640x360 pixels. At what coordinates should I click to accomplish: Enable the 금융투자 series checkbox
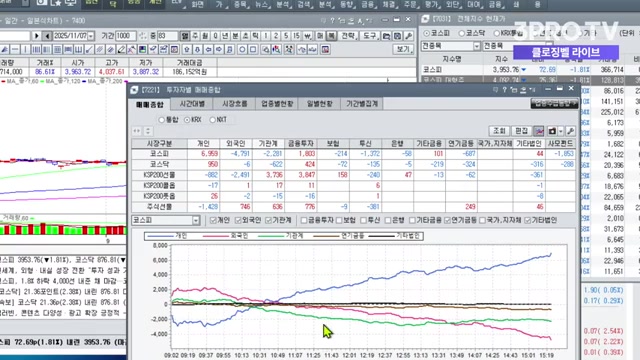tap(304, 220)
